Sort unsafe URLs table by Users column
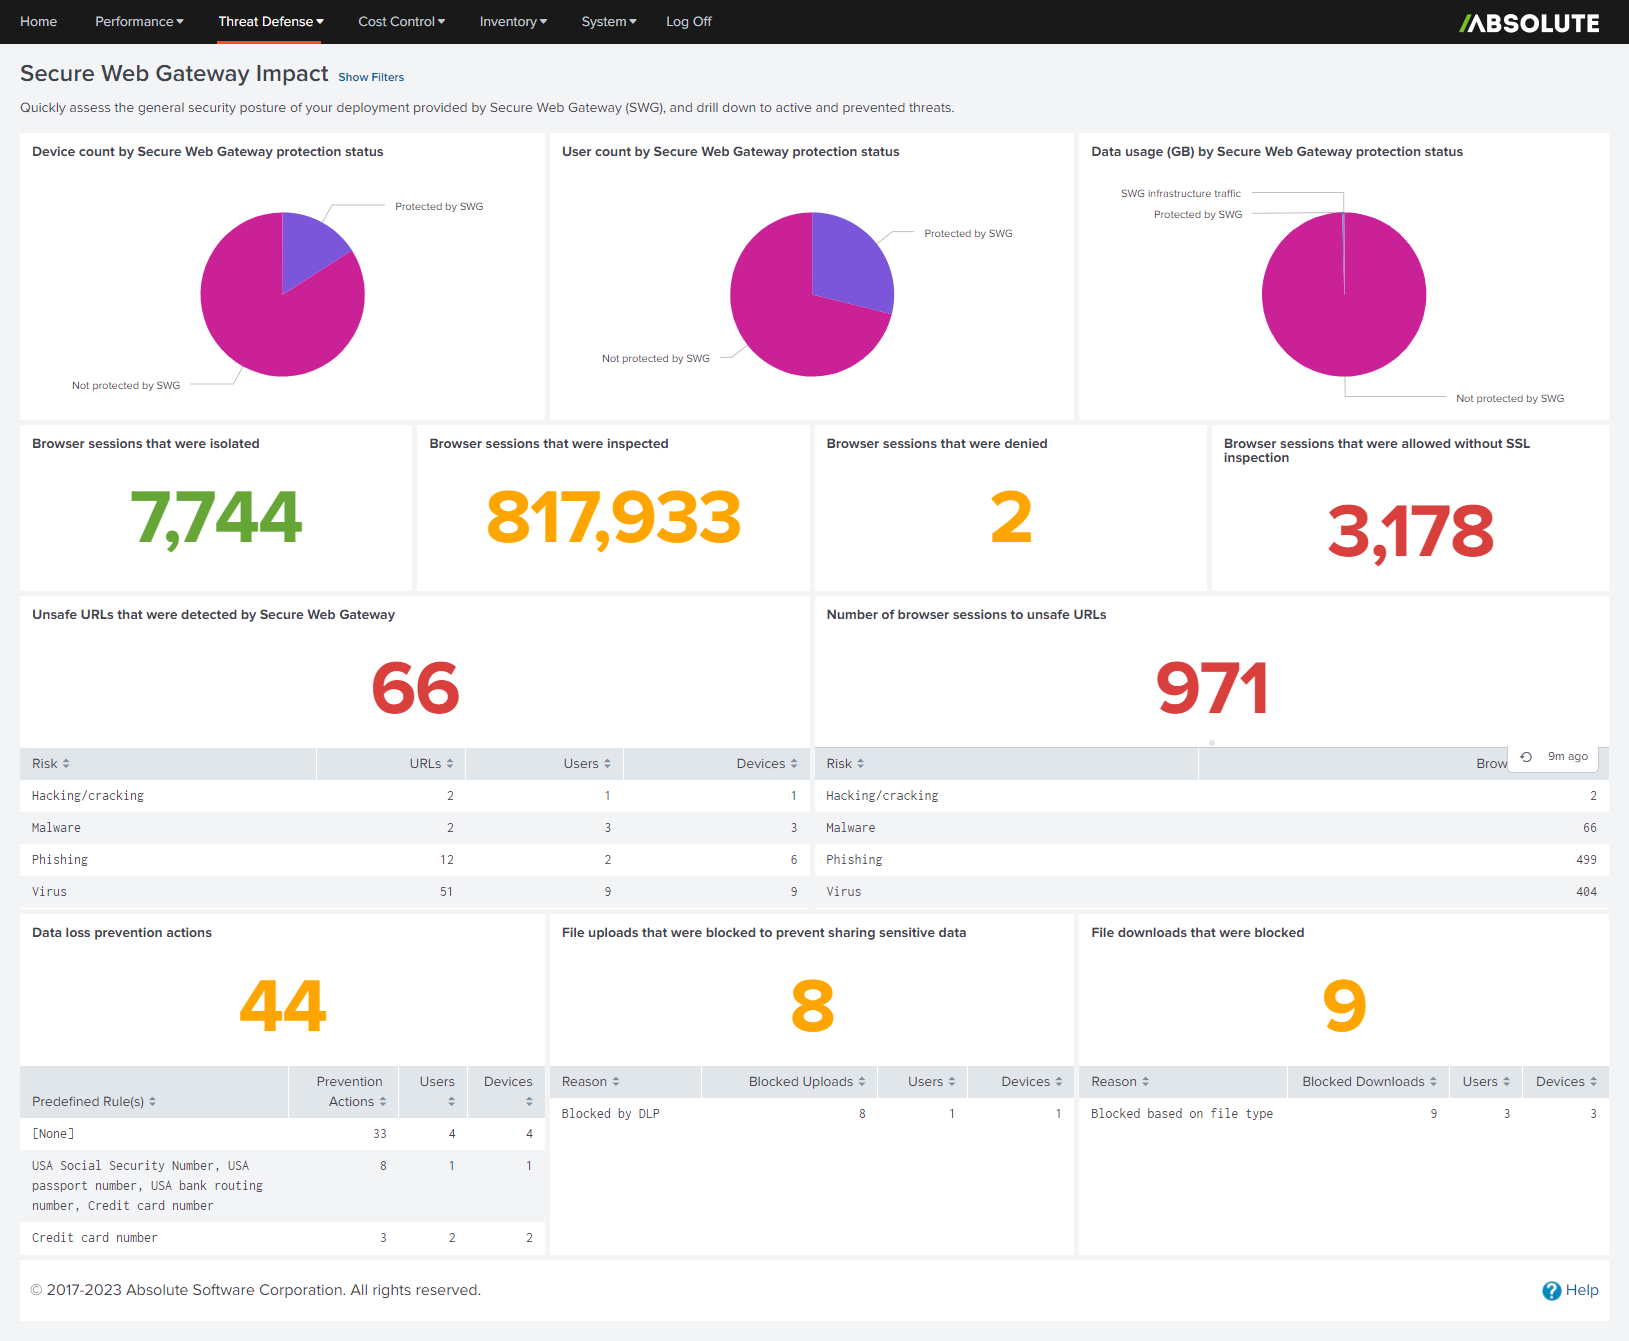Viewport: 1629px width, 1341px height. tap(587, 764)
